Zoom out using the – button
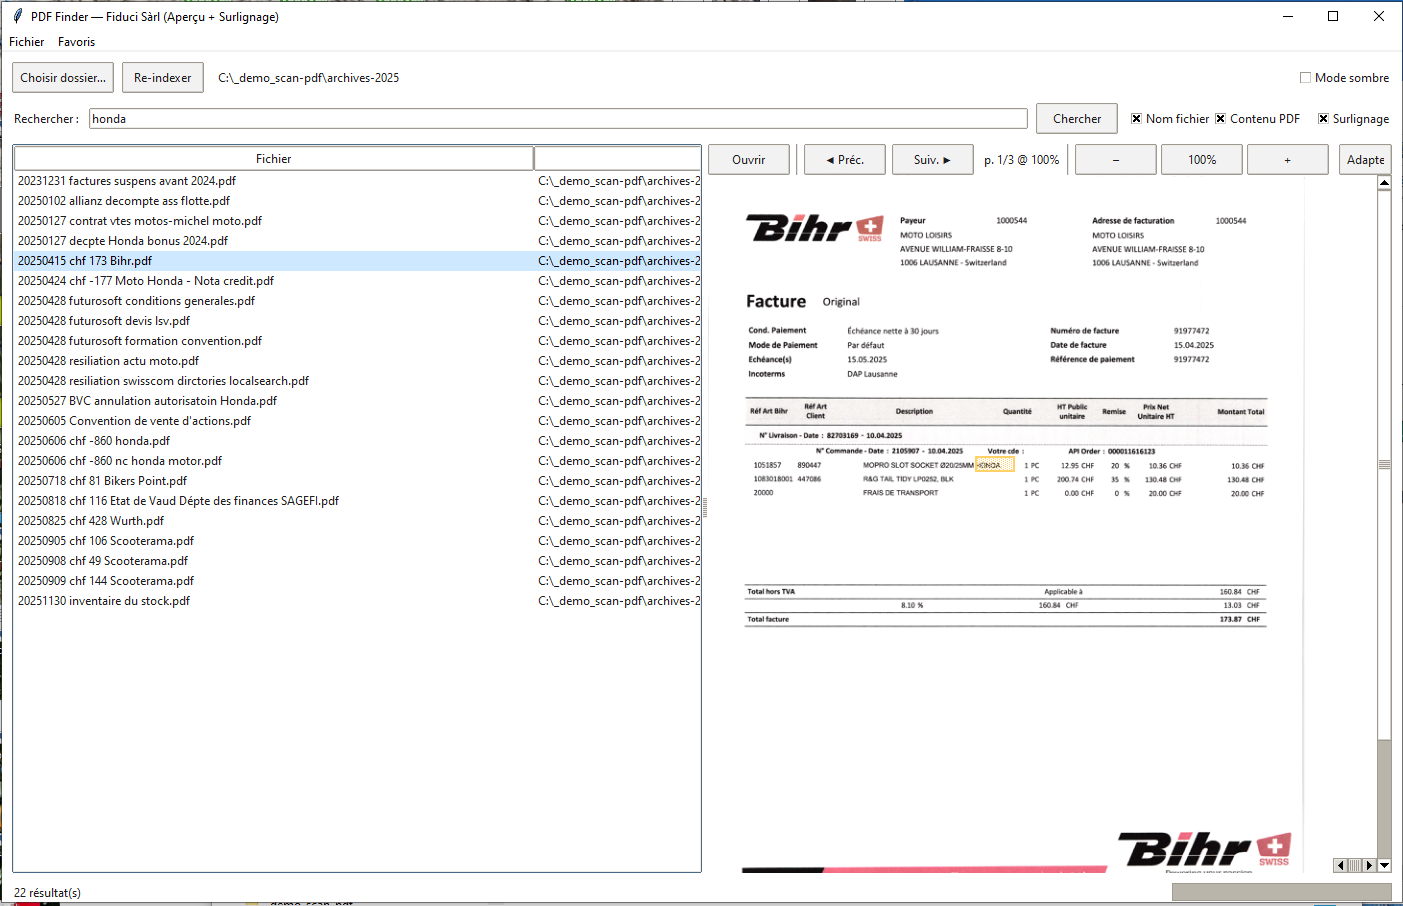This screenshot has height=906, width=1403. coord(1115,158)
